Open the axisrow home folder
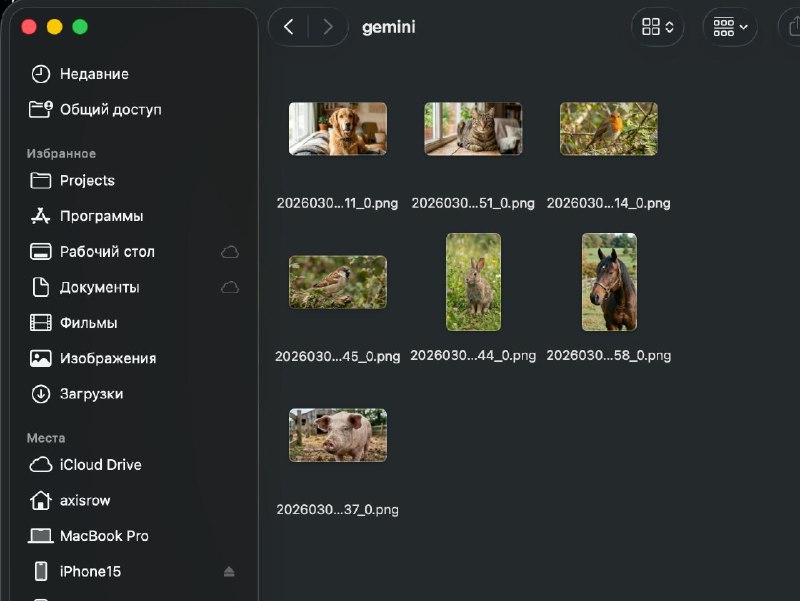800x601 pixels. 87,500
